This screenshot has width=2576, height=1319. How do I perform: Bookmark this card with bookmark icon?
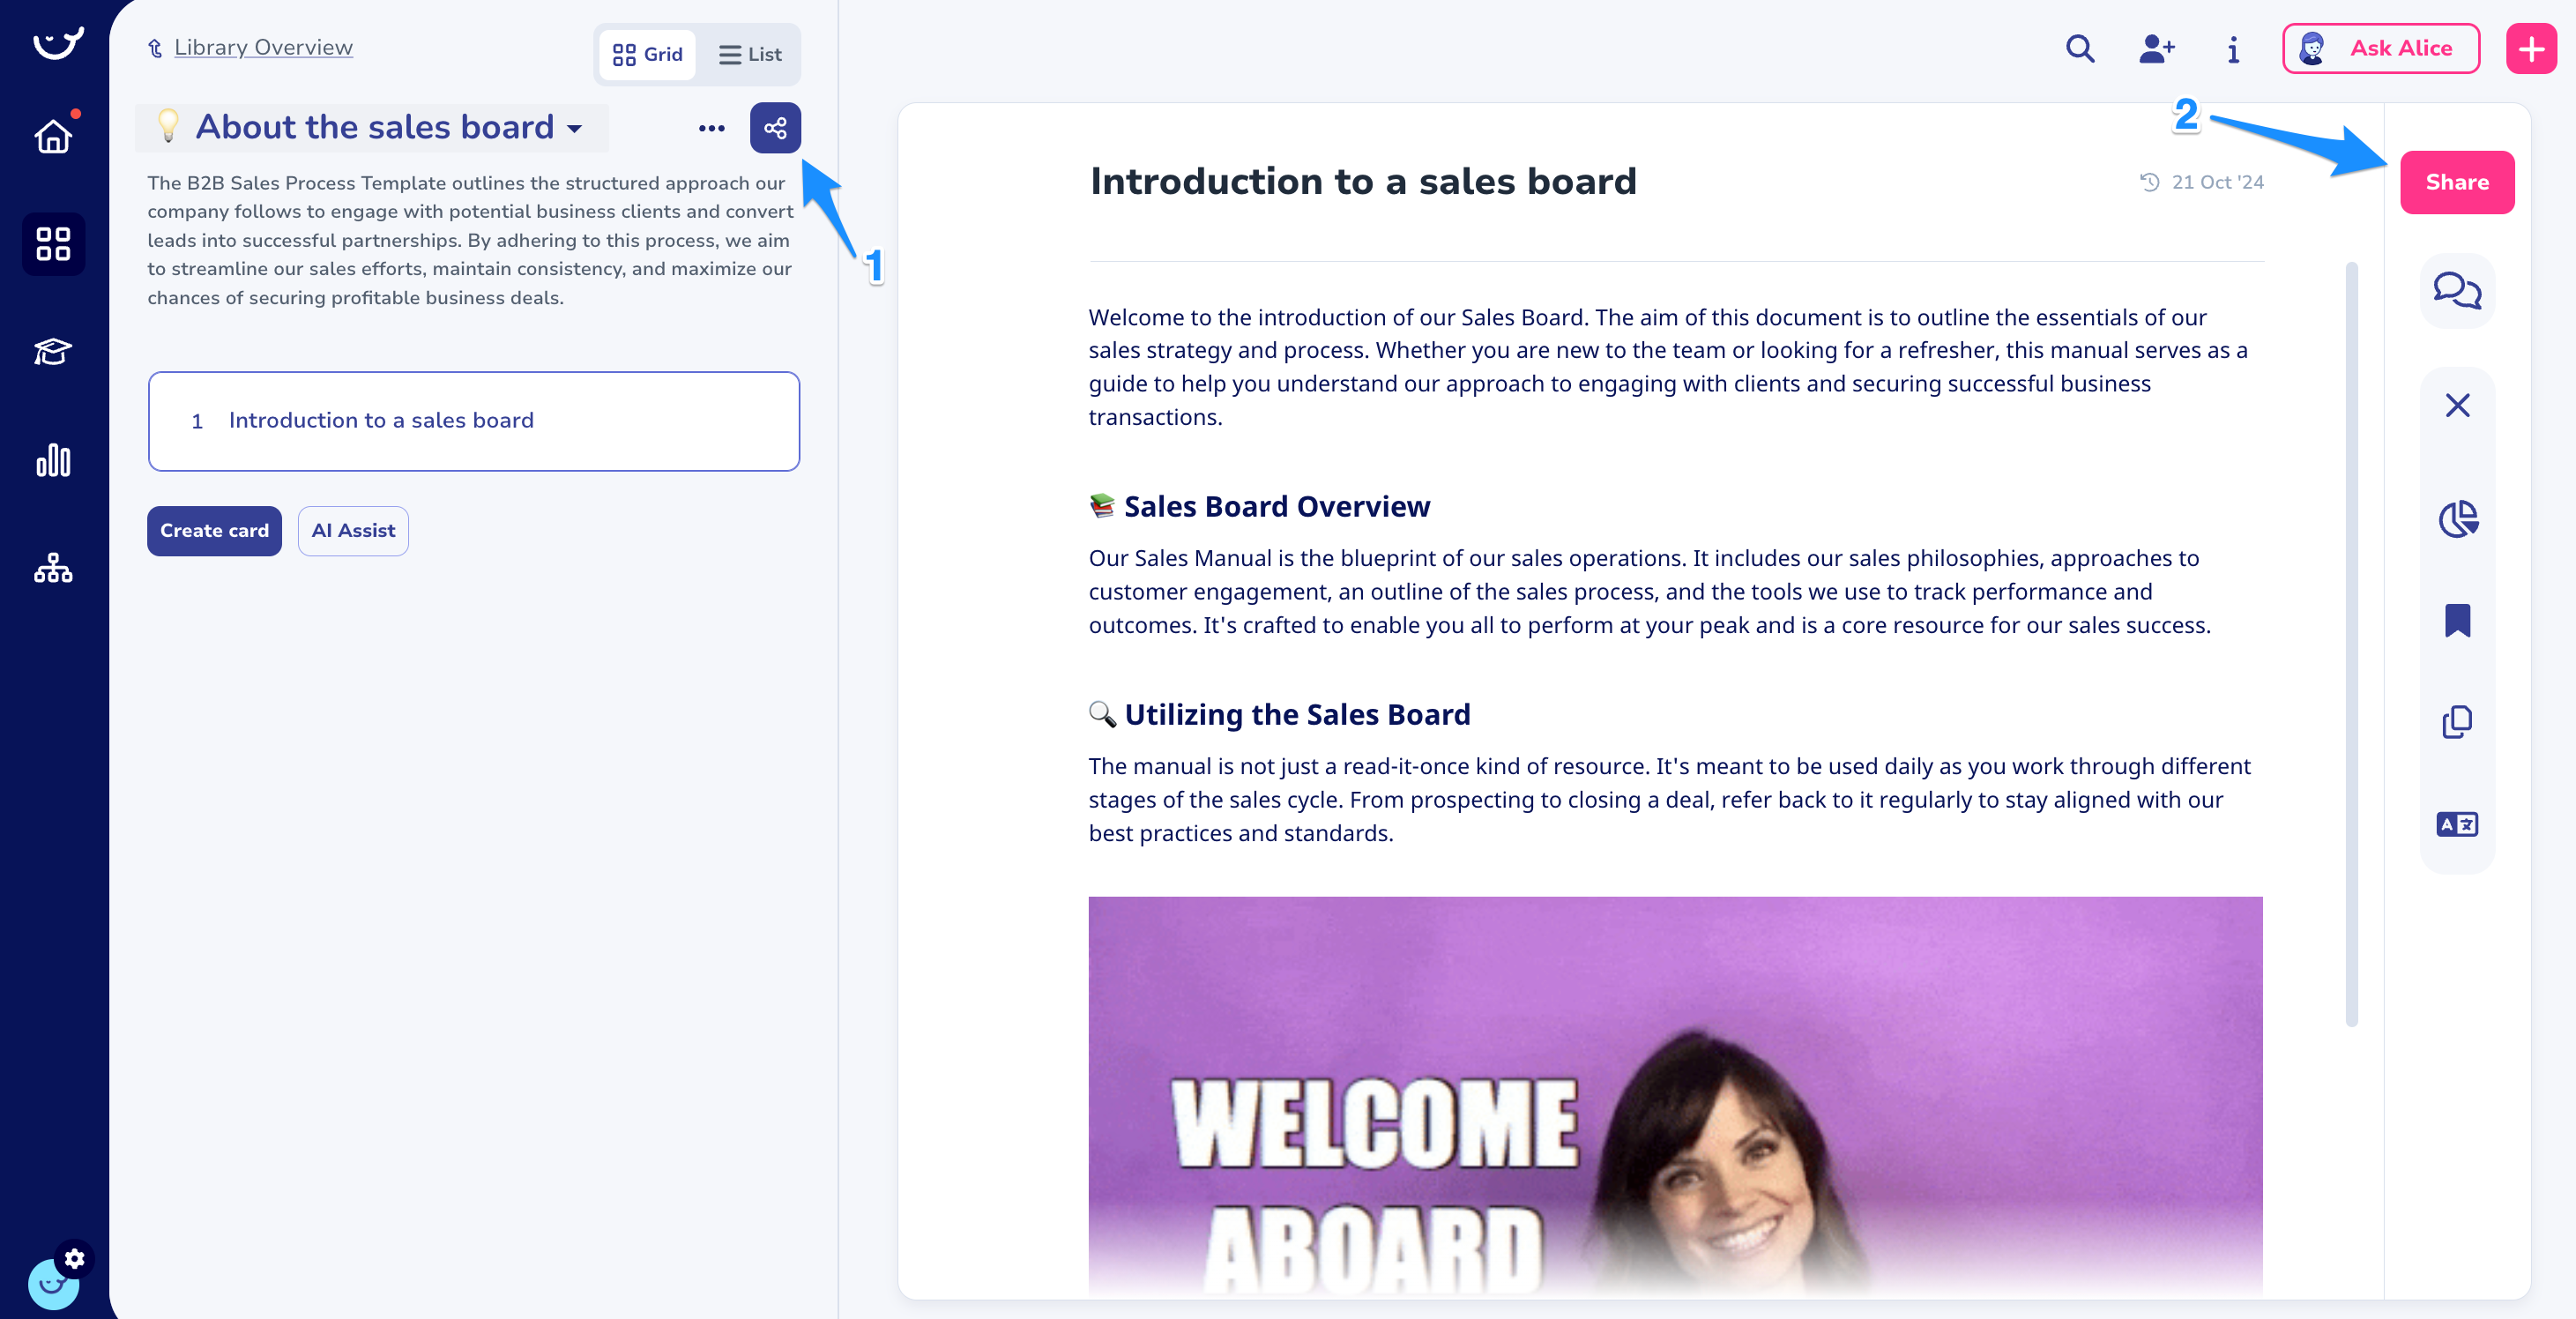pos(2456,621)
